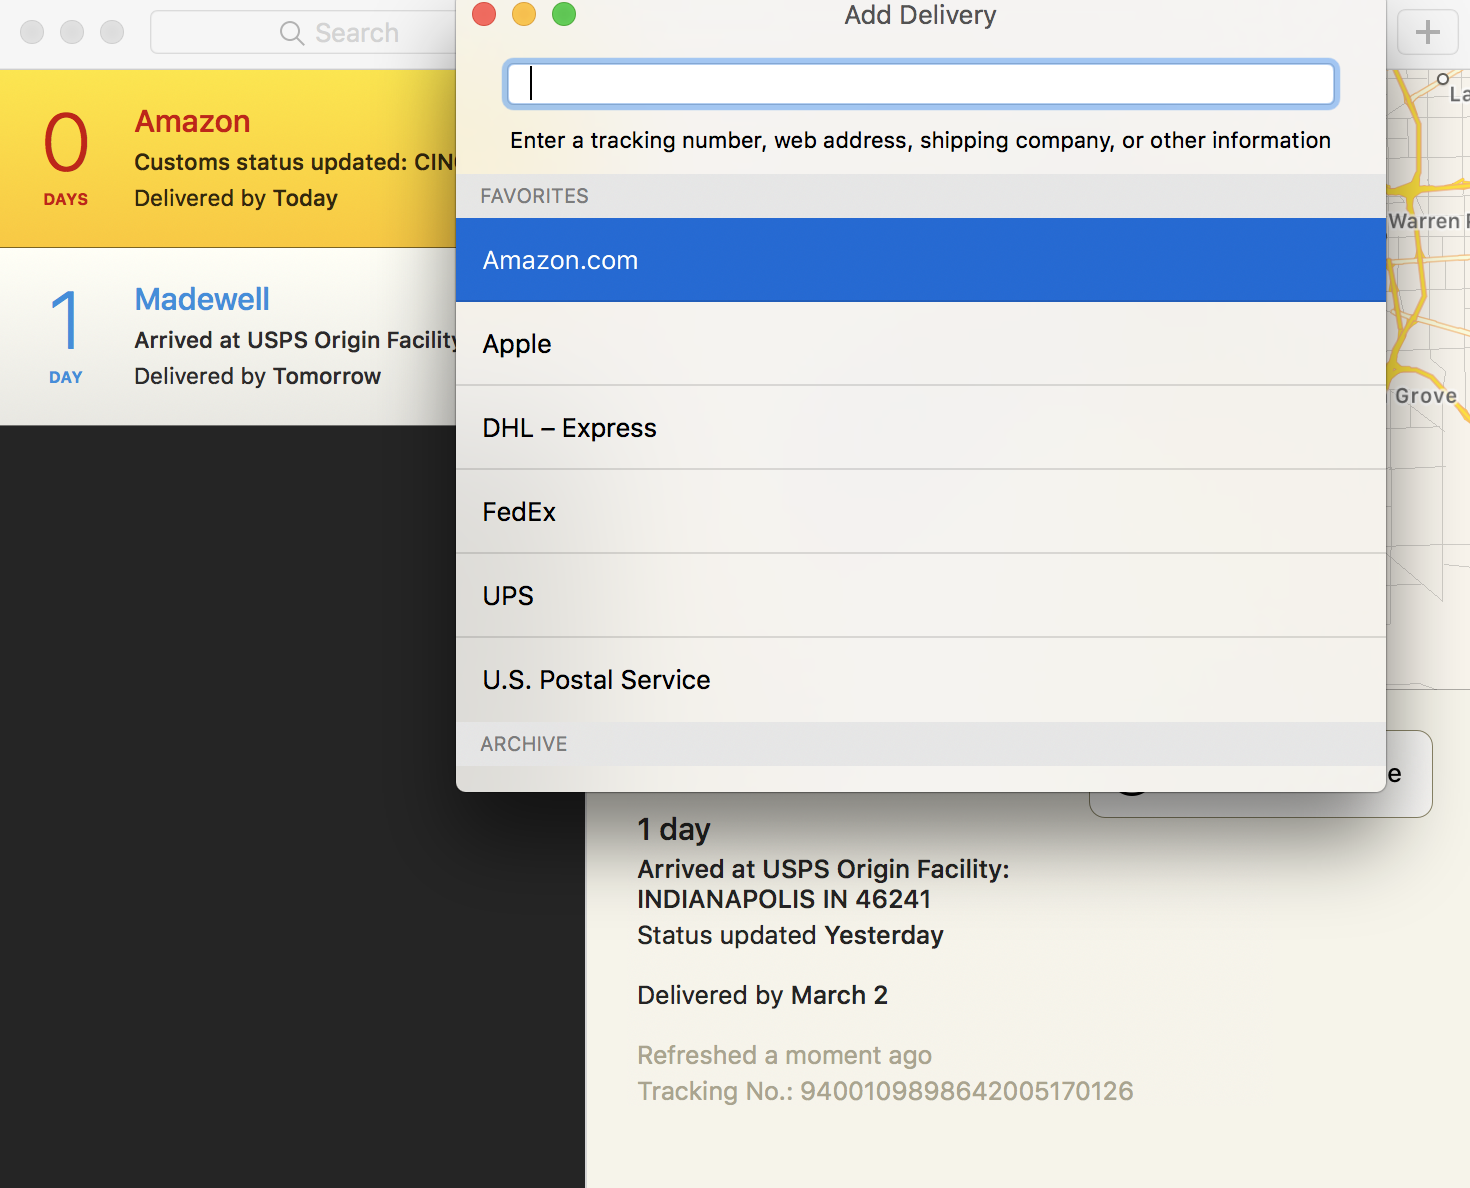This screenshot has height=1188, width=1470.
Task: Click 'Delivered by Tomorrow' under Madewell
Action: 257,376
